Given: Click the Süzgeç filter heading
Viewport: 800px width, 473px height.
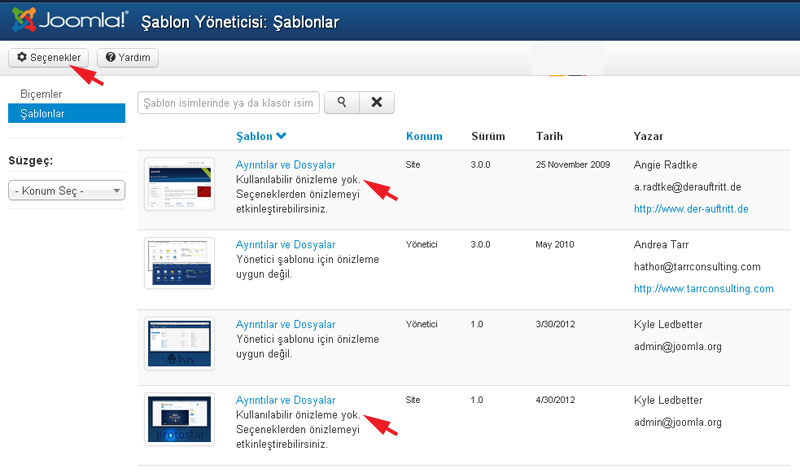Looking at the screenshot, I should click(x=31, y=161).
